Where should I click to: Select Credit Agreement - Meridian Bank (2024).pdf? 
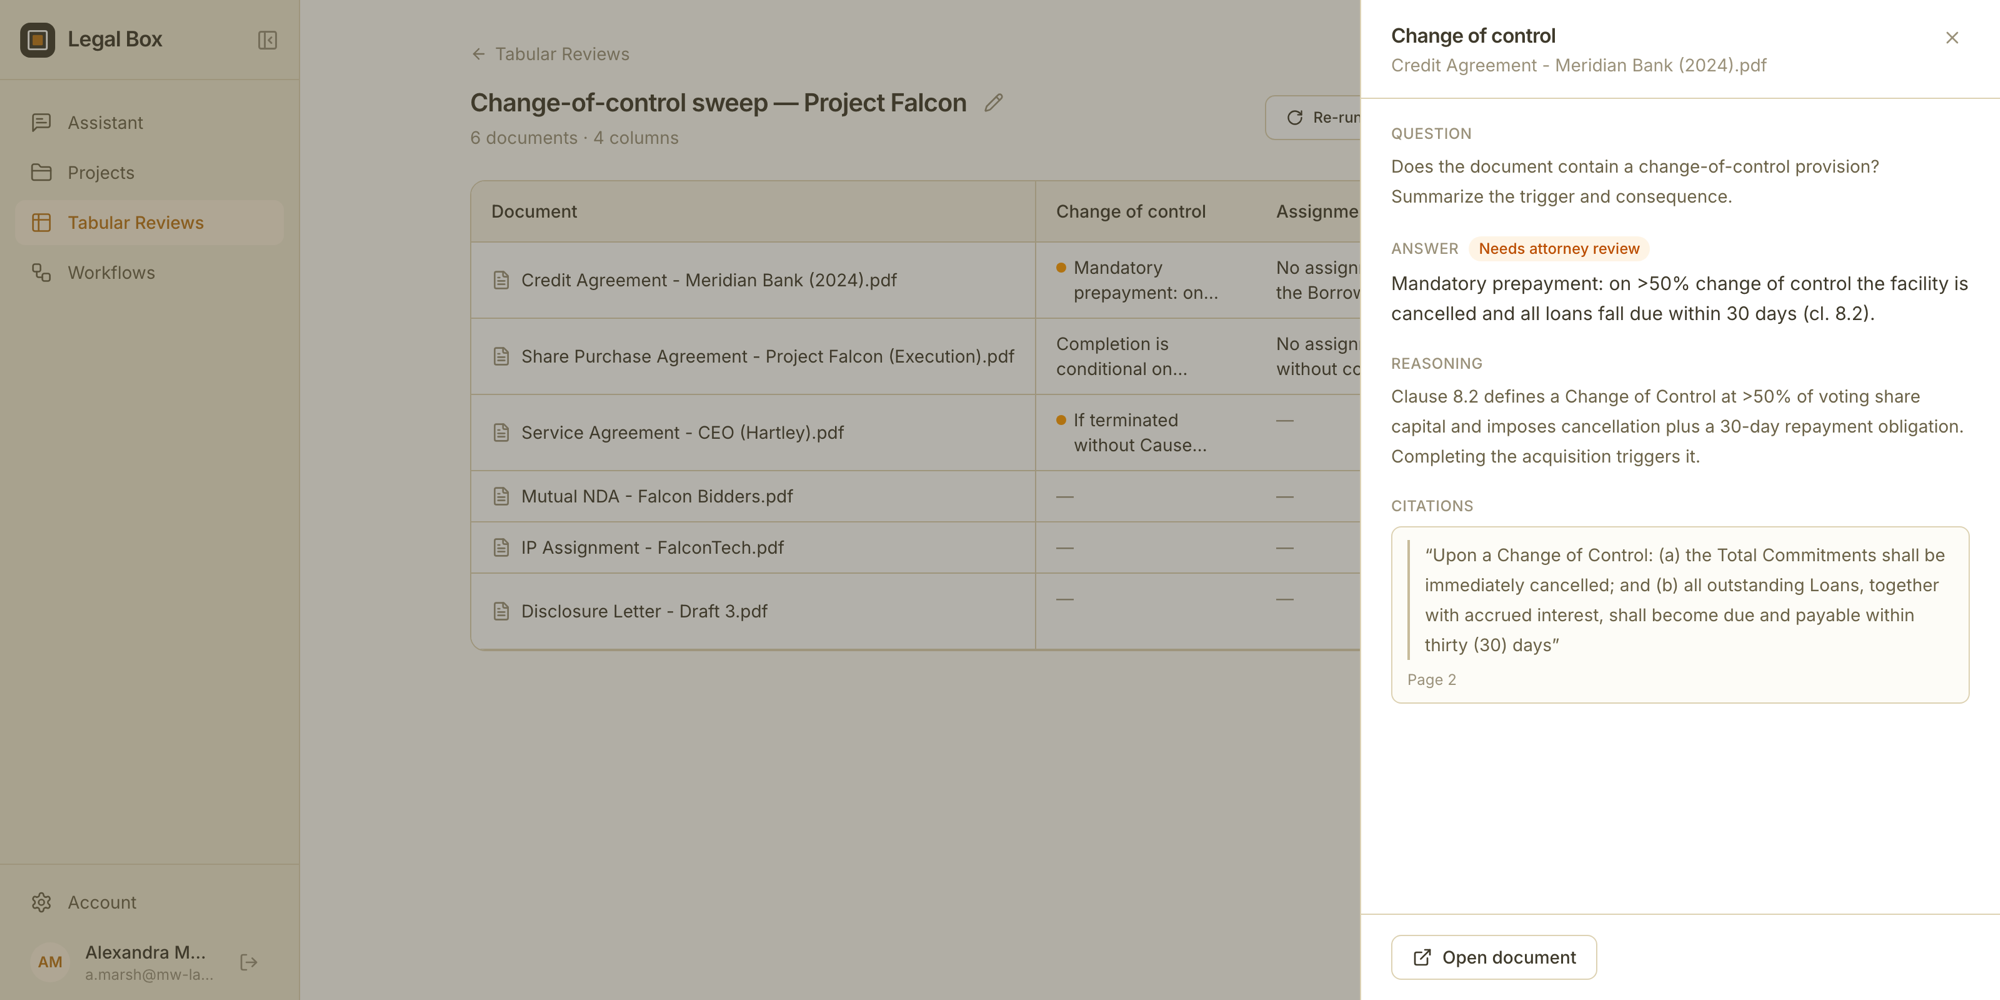(x=709, y=280)
